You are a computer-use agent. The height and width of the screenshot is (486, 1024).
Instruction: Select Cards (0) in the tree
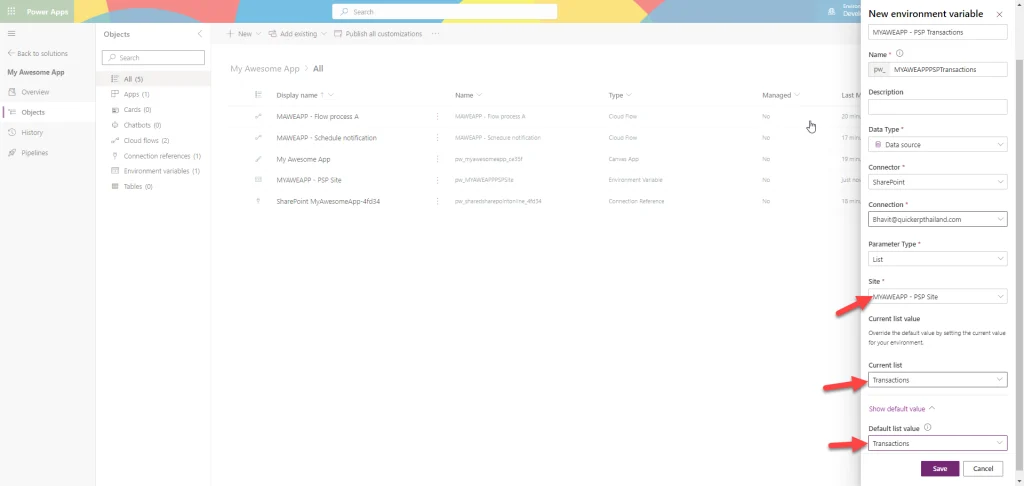coord(137,110)
